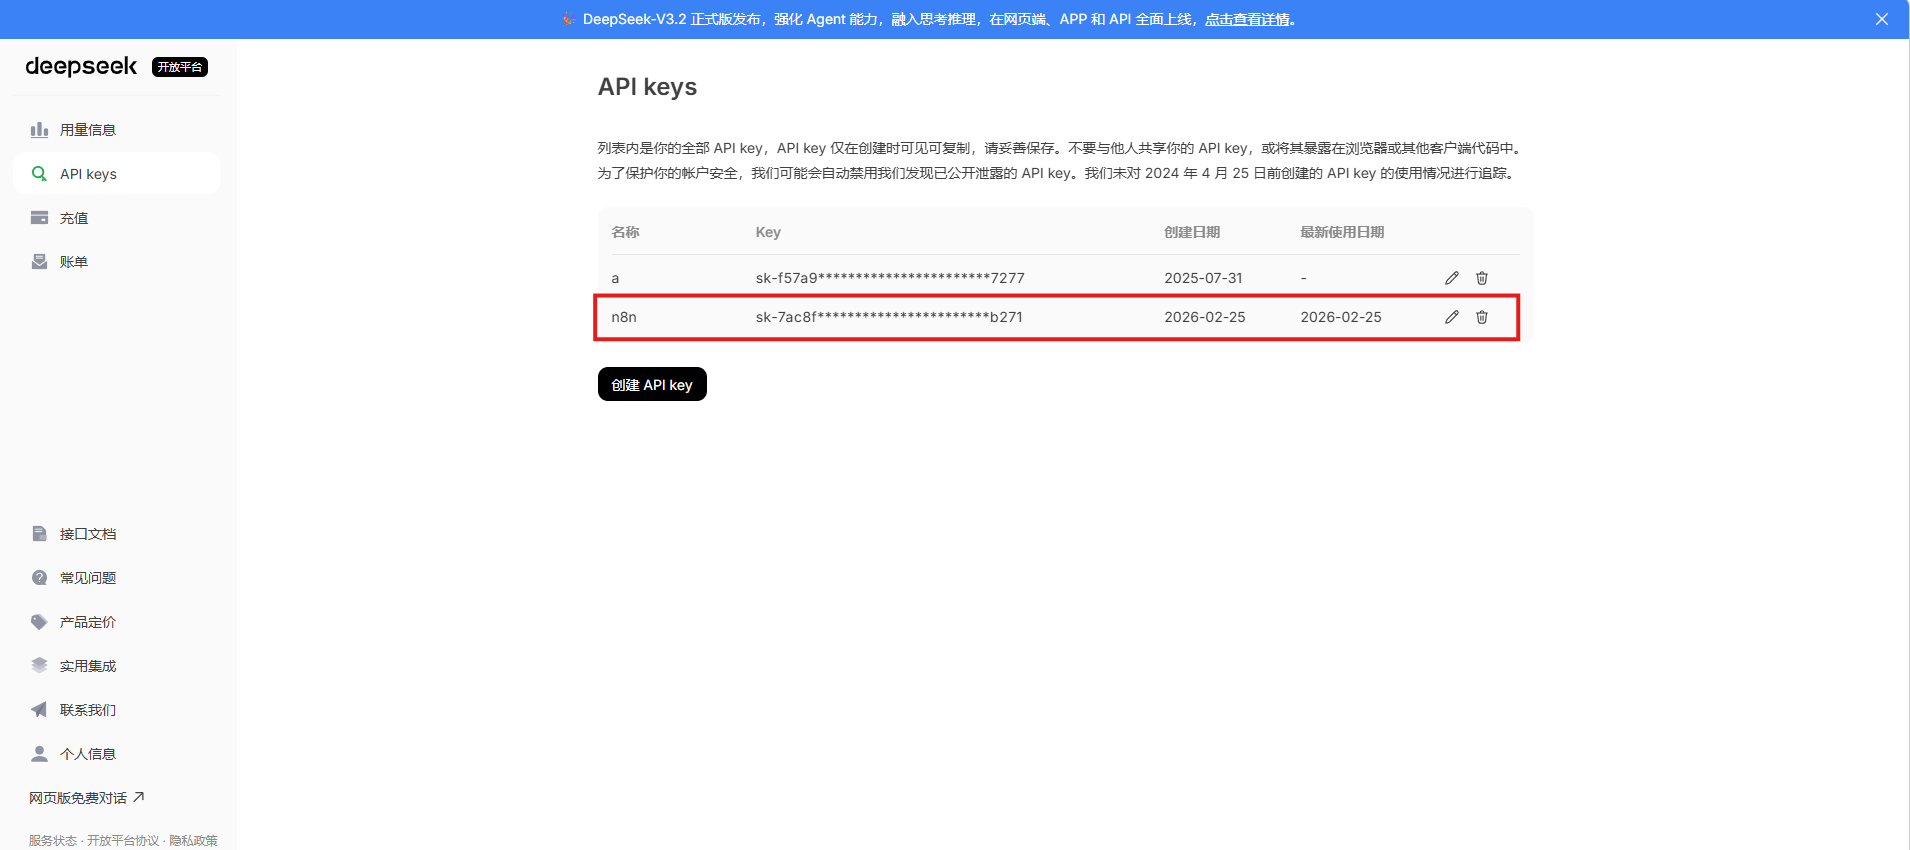The image size is (1910, 850).
Task: Click the 服务状态 footer link
Action: coord(52,840)
